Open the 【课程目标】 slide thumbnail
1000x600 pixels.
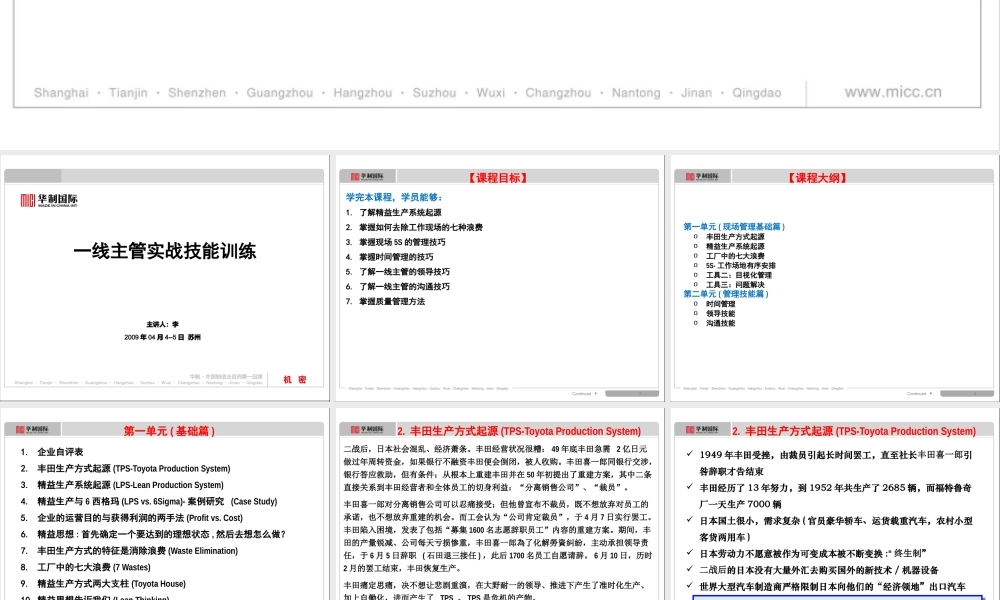[x=499, y=278]
